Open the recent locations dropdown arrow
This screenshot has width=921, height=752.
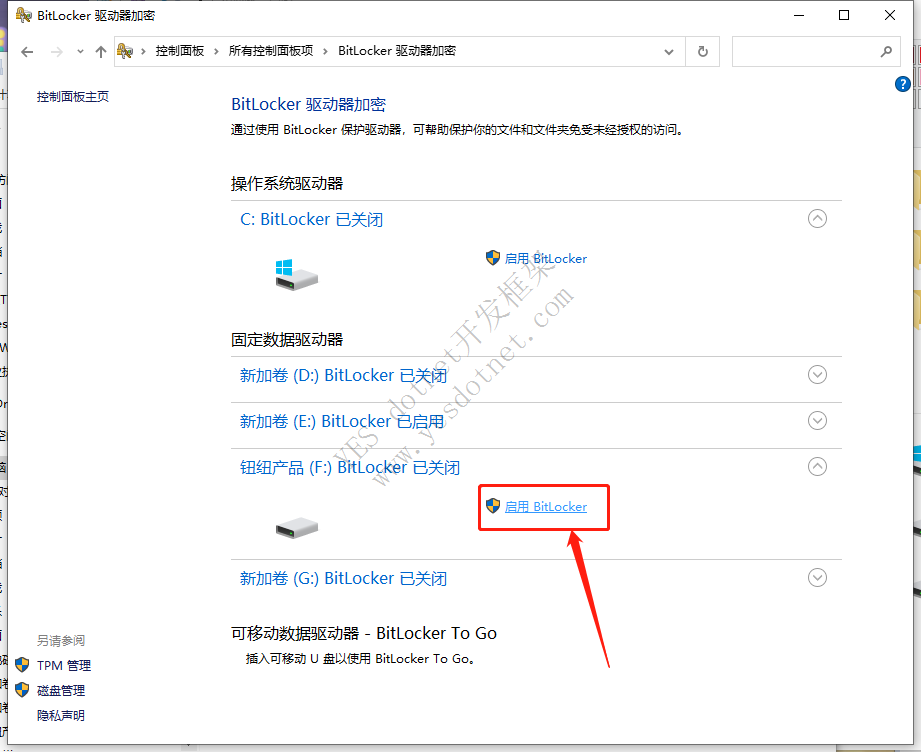[80, 52]
